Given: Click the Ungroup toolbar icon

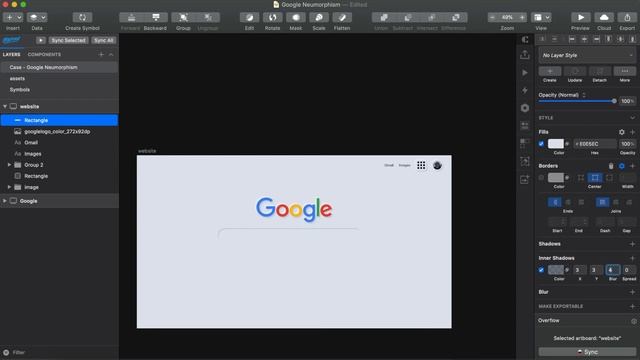Looking at the screenshot, I should coord(208,17).
